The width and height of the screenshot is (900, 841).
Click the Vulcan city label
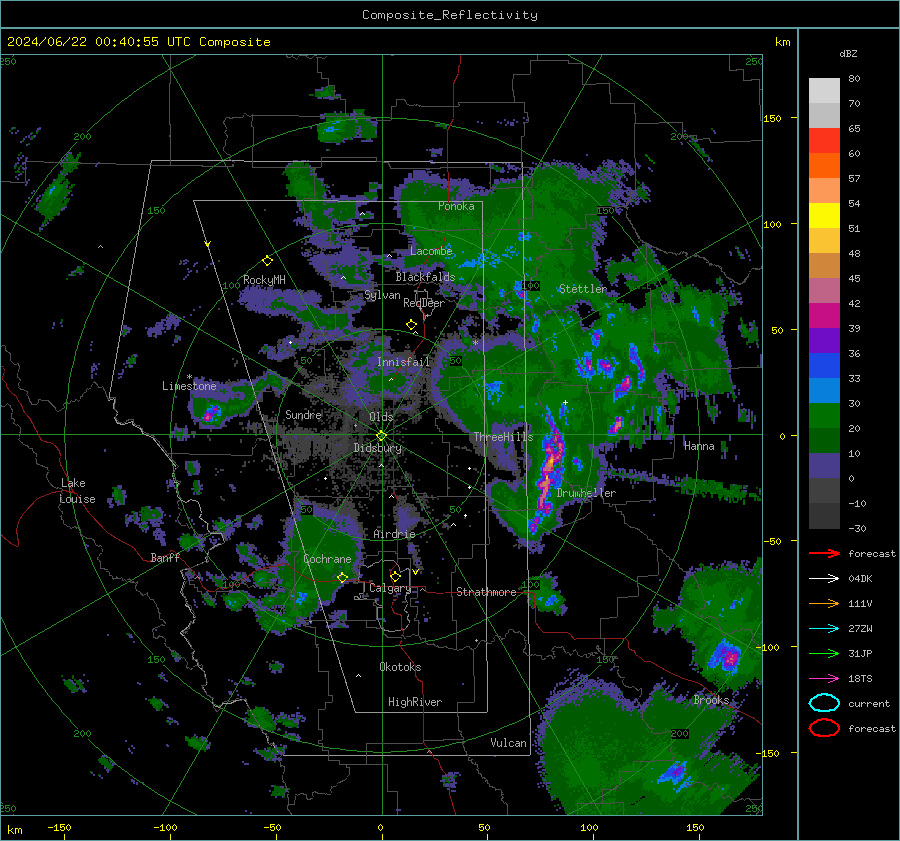point(508,743)
